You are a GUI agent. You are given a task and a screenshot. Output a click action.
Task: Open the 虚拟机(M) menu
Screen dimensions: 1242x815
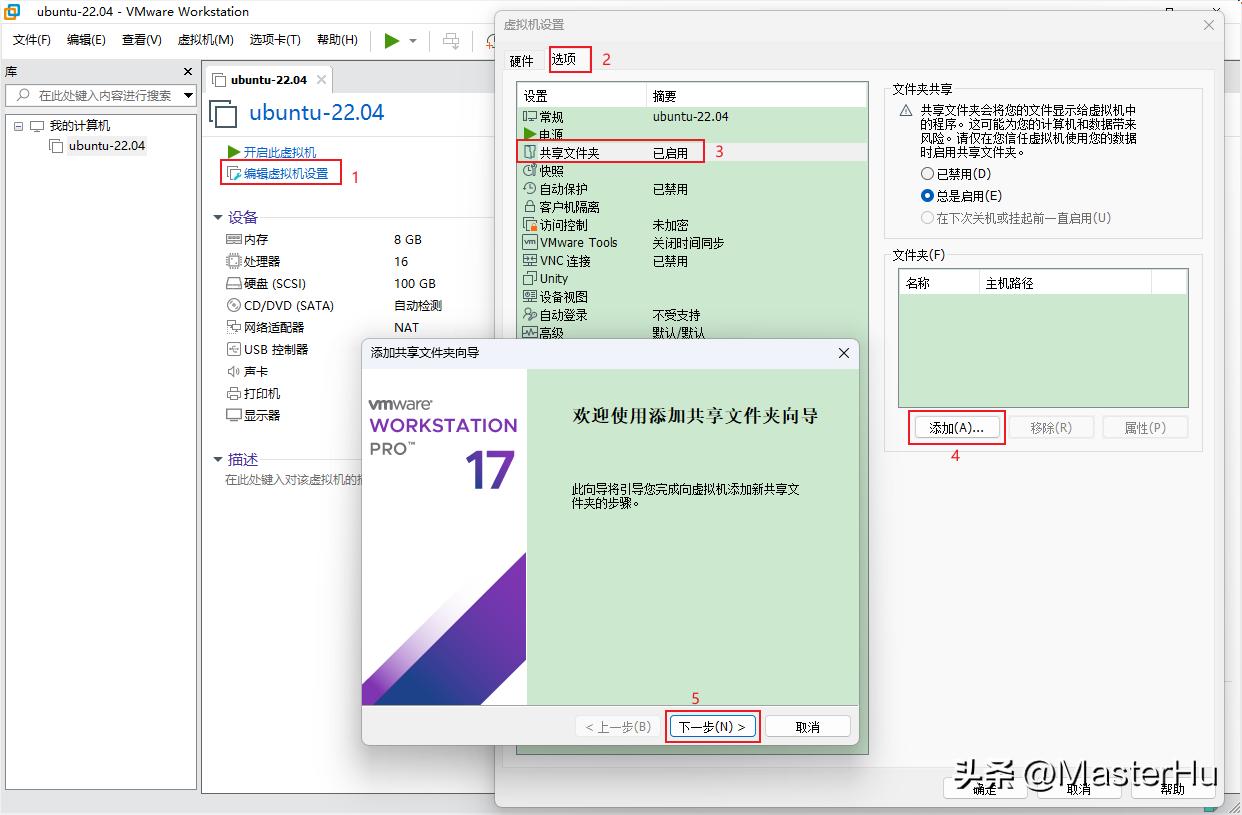[204, 40]
